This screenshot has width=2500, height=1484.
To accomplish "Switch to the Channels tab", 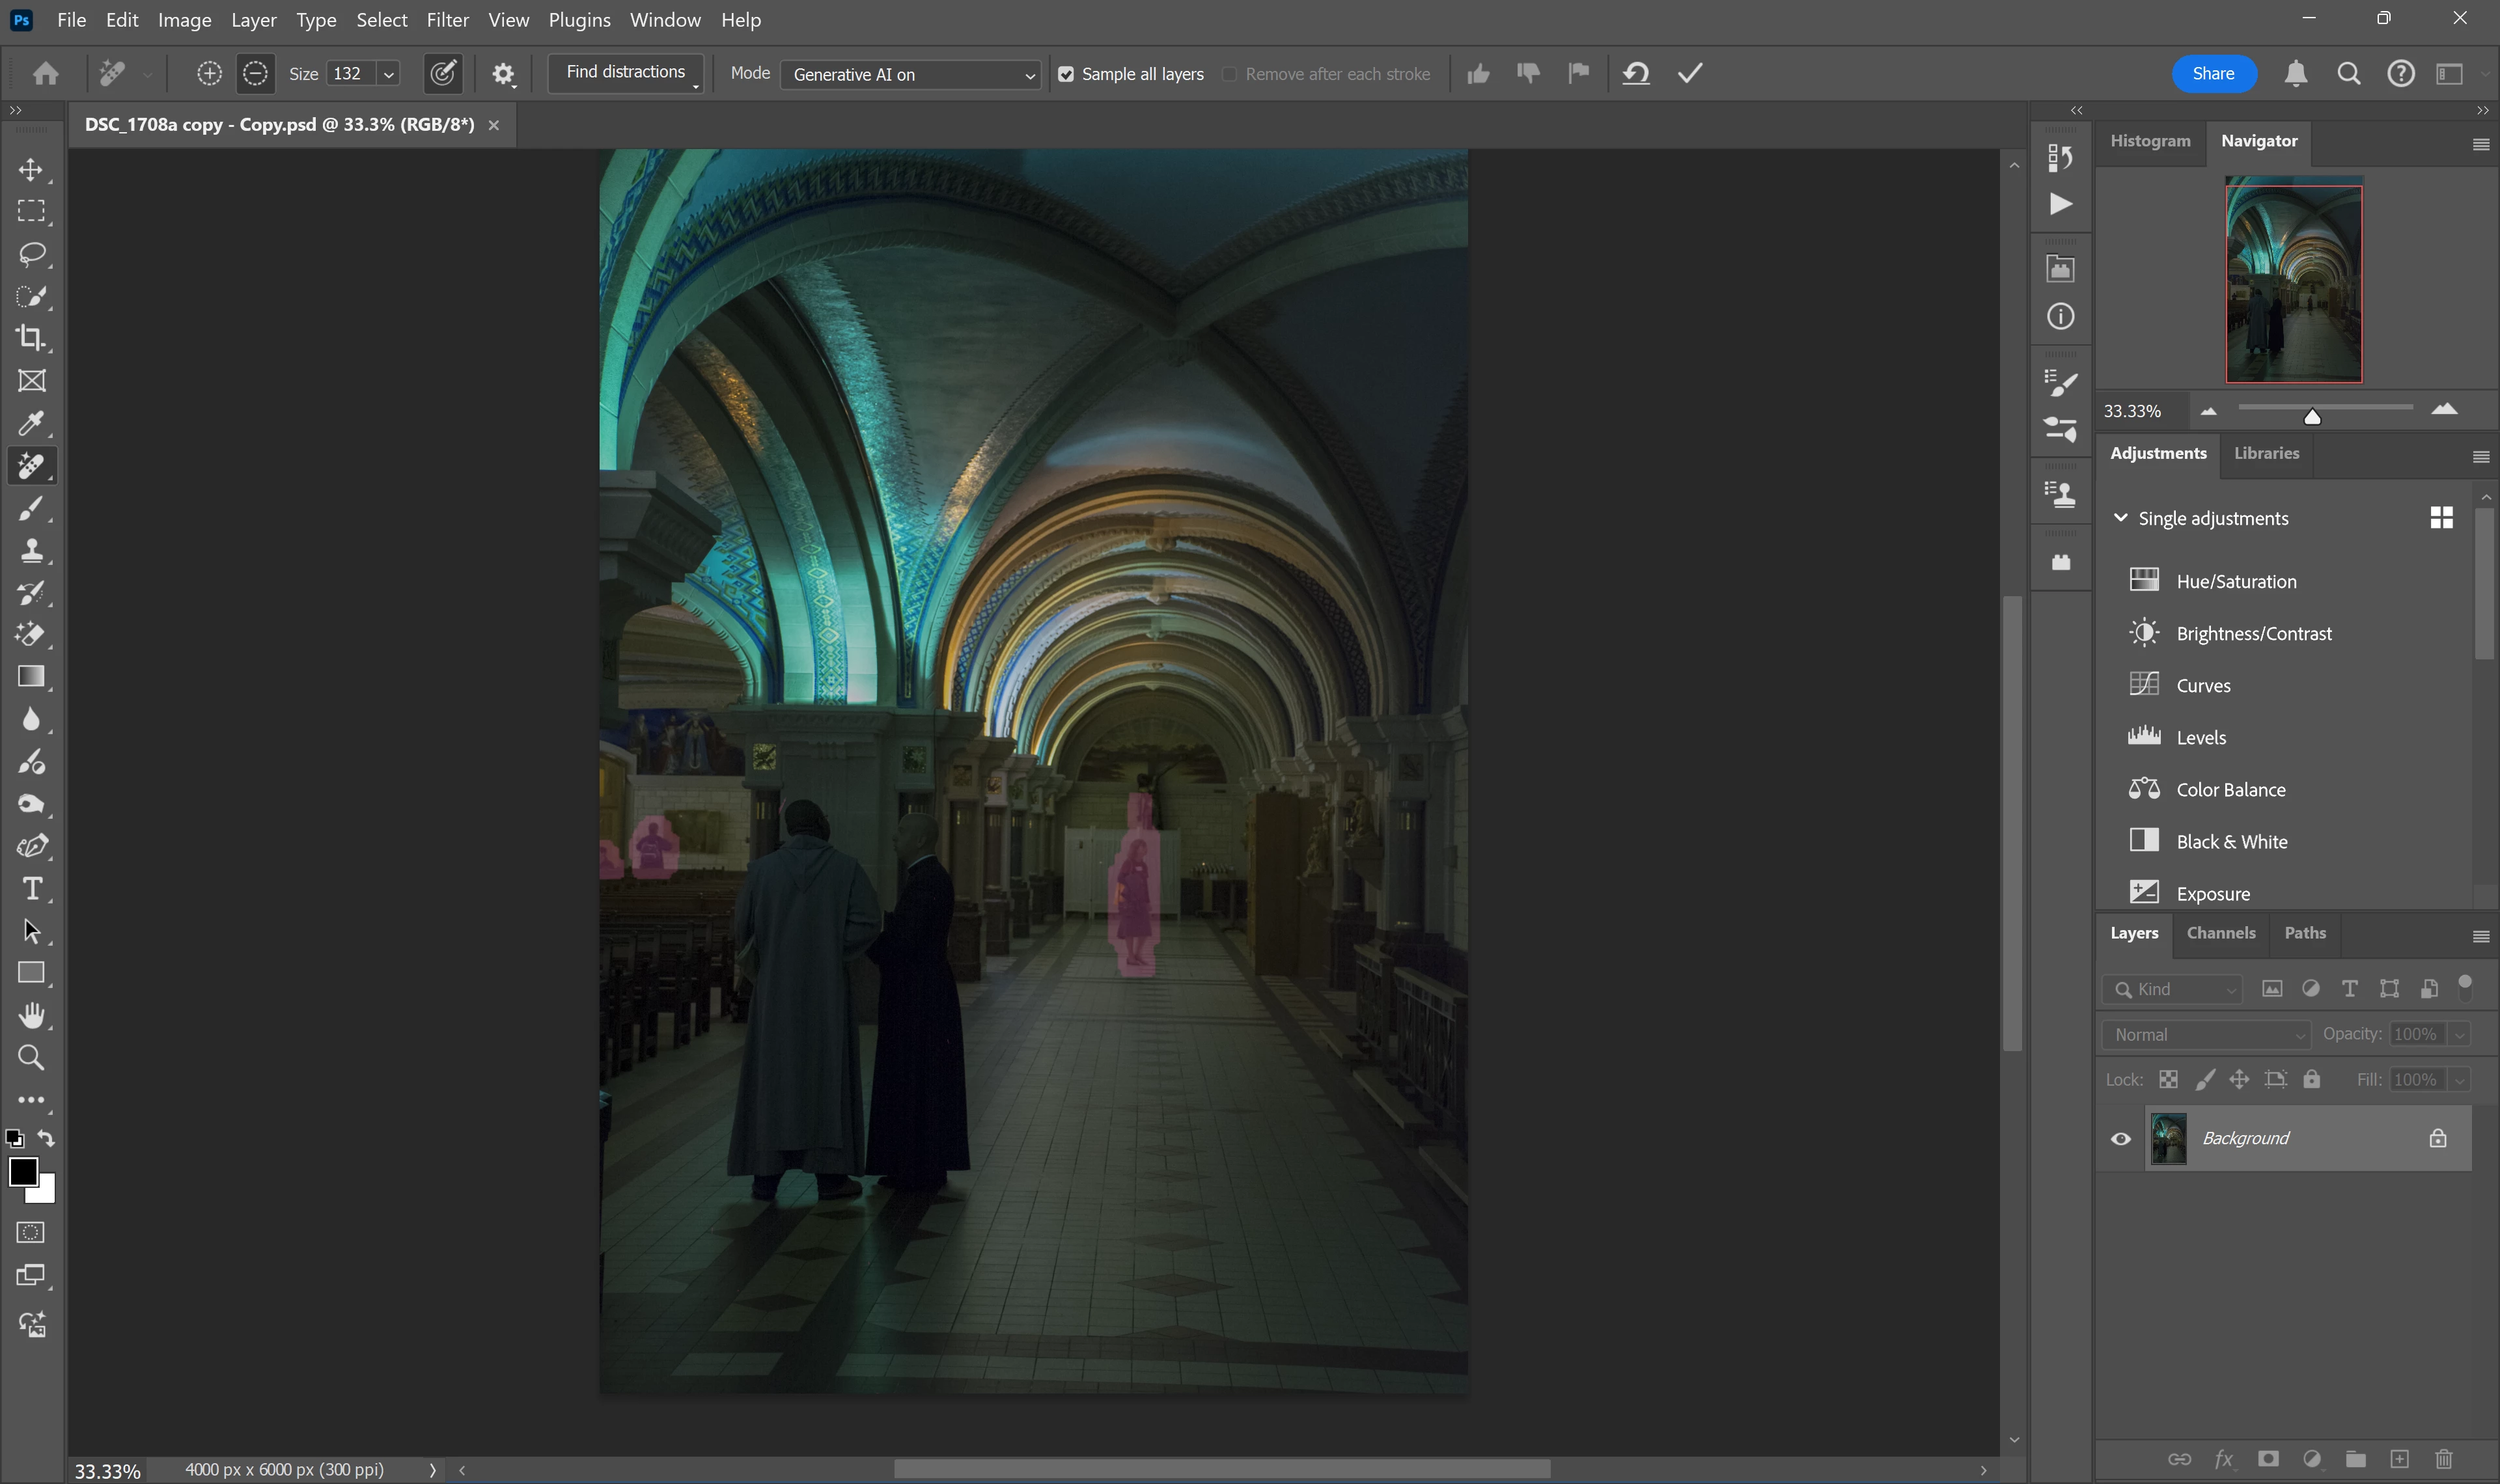I will pyautogui.click(x=2220, y=933).
